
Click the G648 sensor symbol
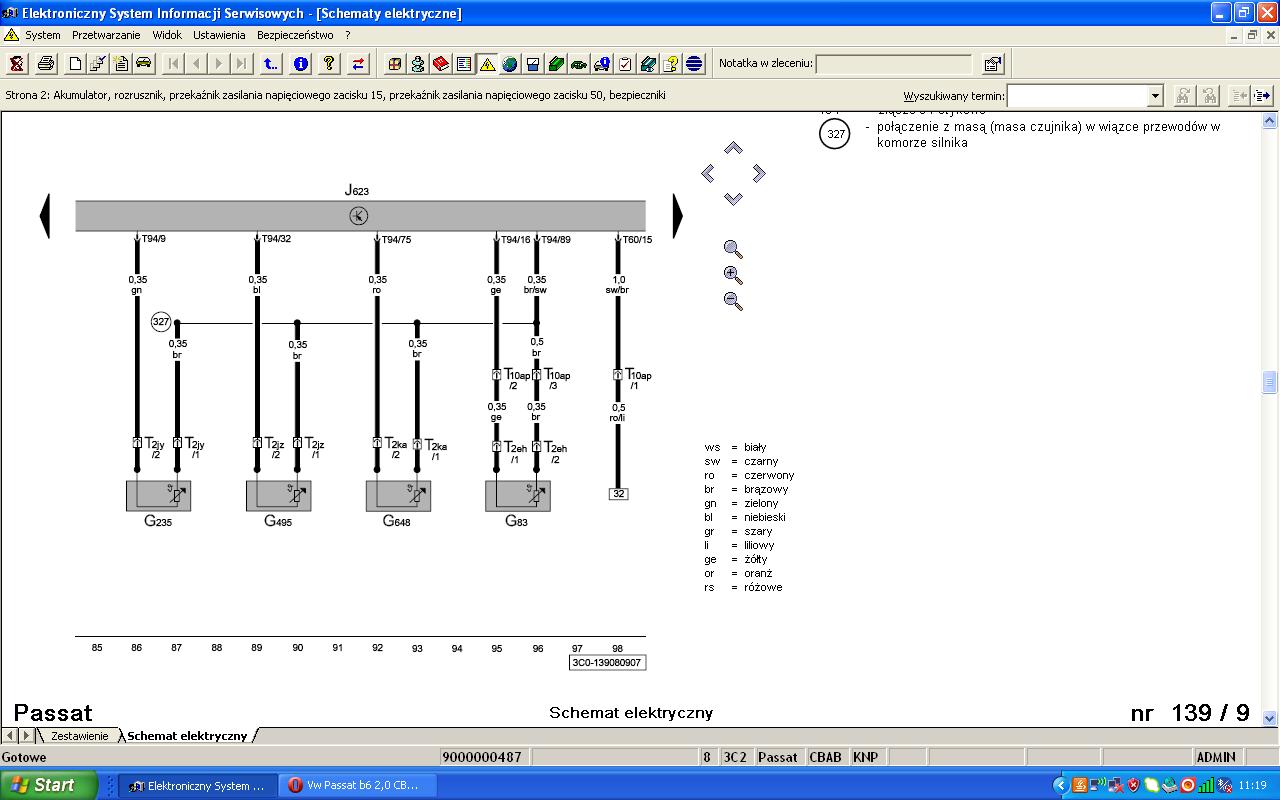point(398,496)
